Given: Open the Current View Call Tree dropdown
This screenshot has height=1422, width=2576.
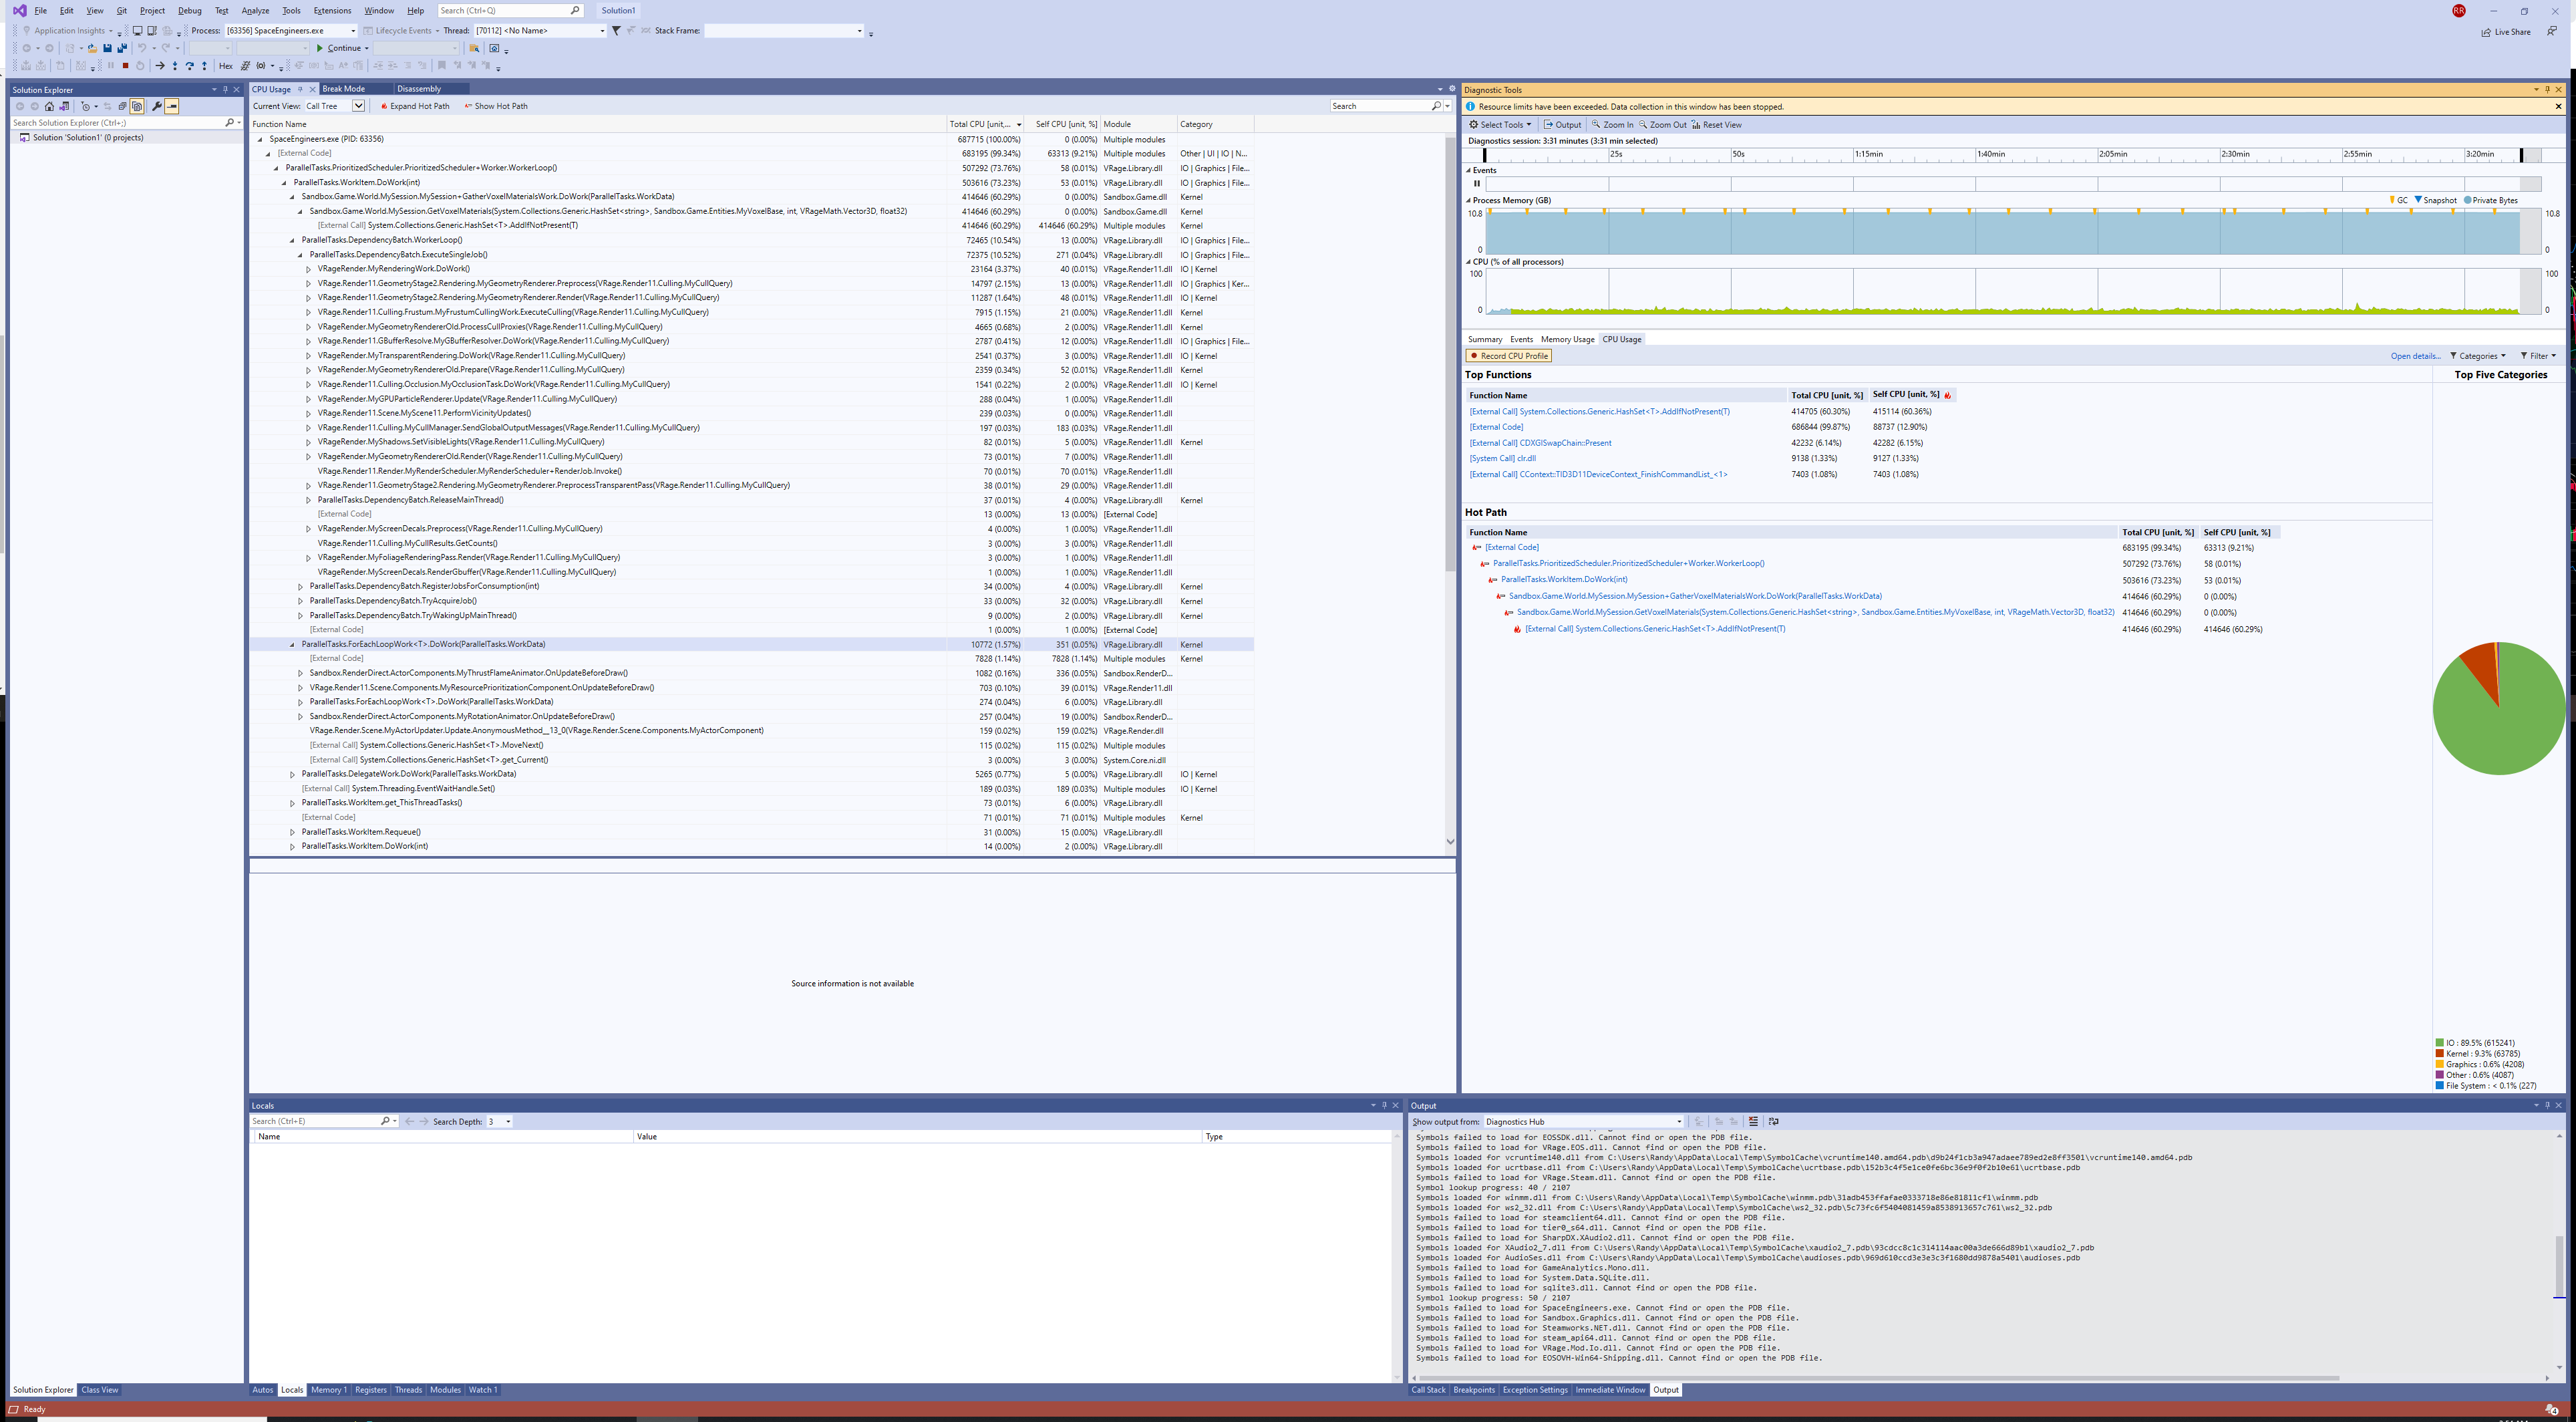Looking at the screenshot, I should tap(334, 106).
